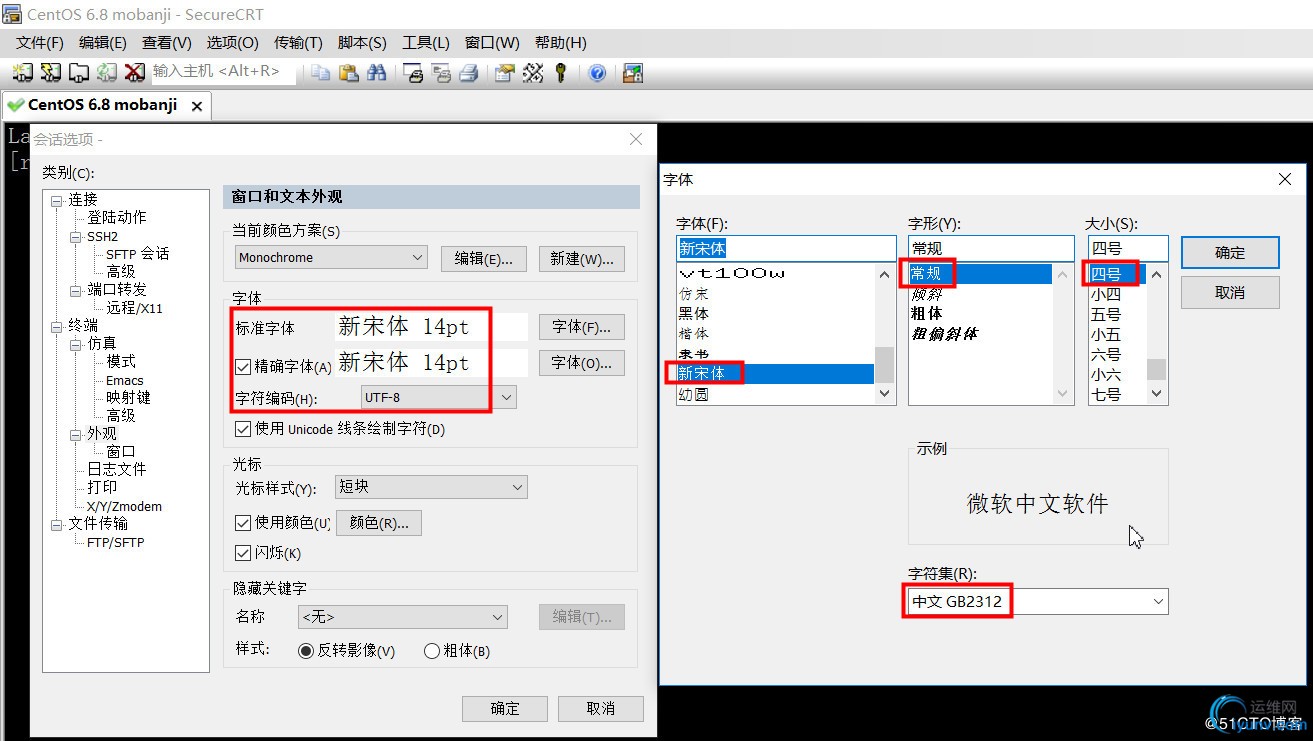Open the 光标样式 短块 dropdown
The width and height of the screenshot is (1313, 741).
431,487
